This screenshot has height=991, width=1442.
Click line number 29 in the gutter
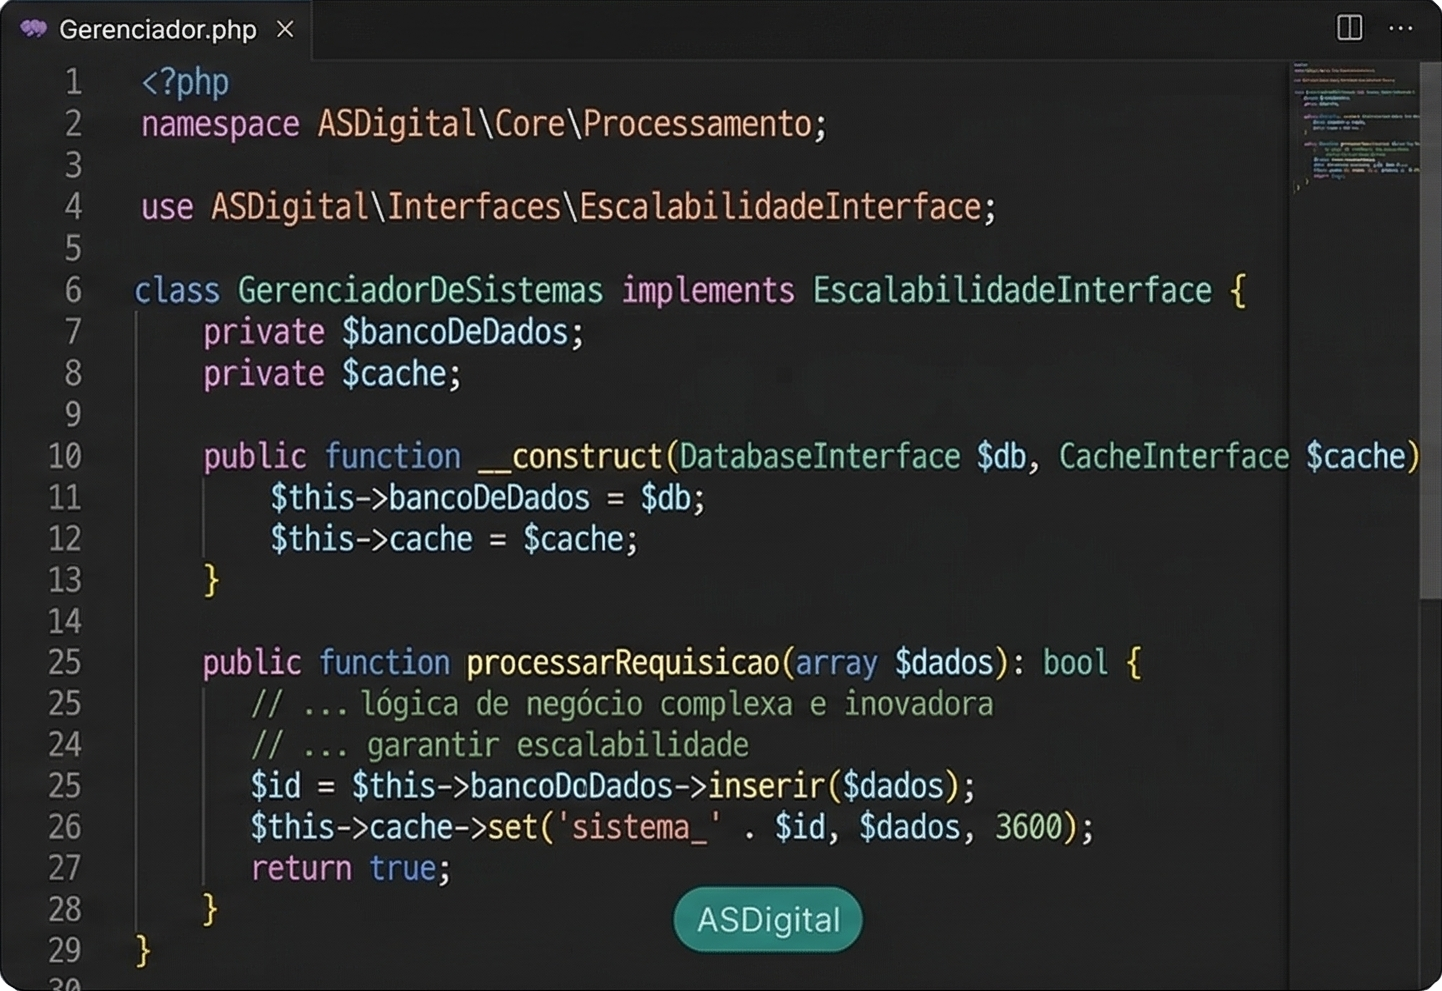65,949
